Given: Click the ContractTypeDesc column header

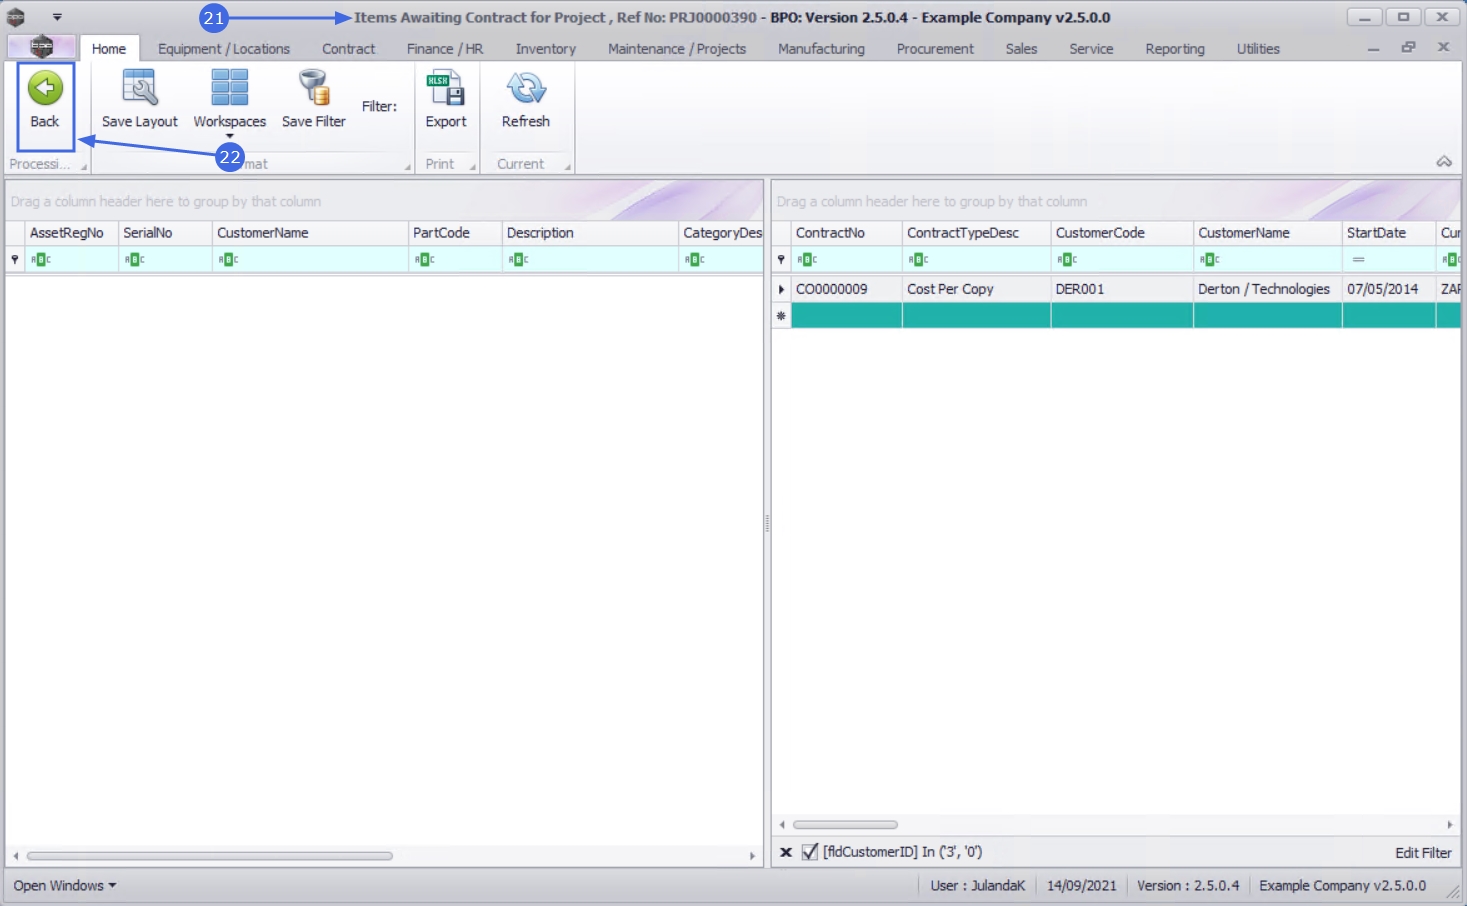Looking at the screenshot, I should pyautogui.click(x=977, y=233).
